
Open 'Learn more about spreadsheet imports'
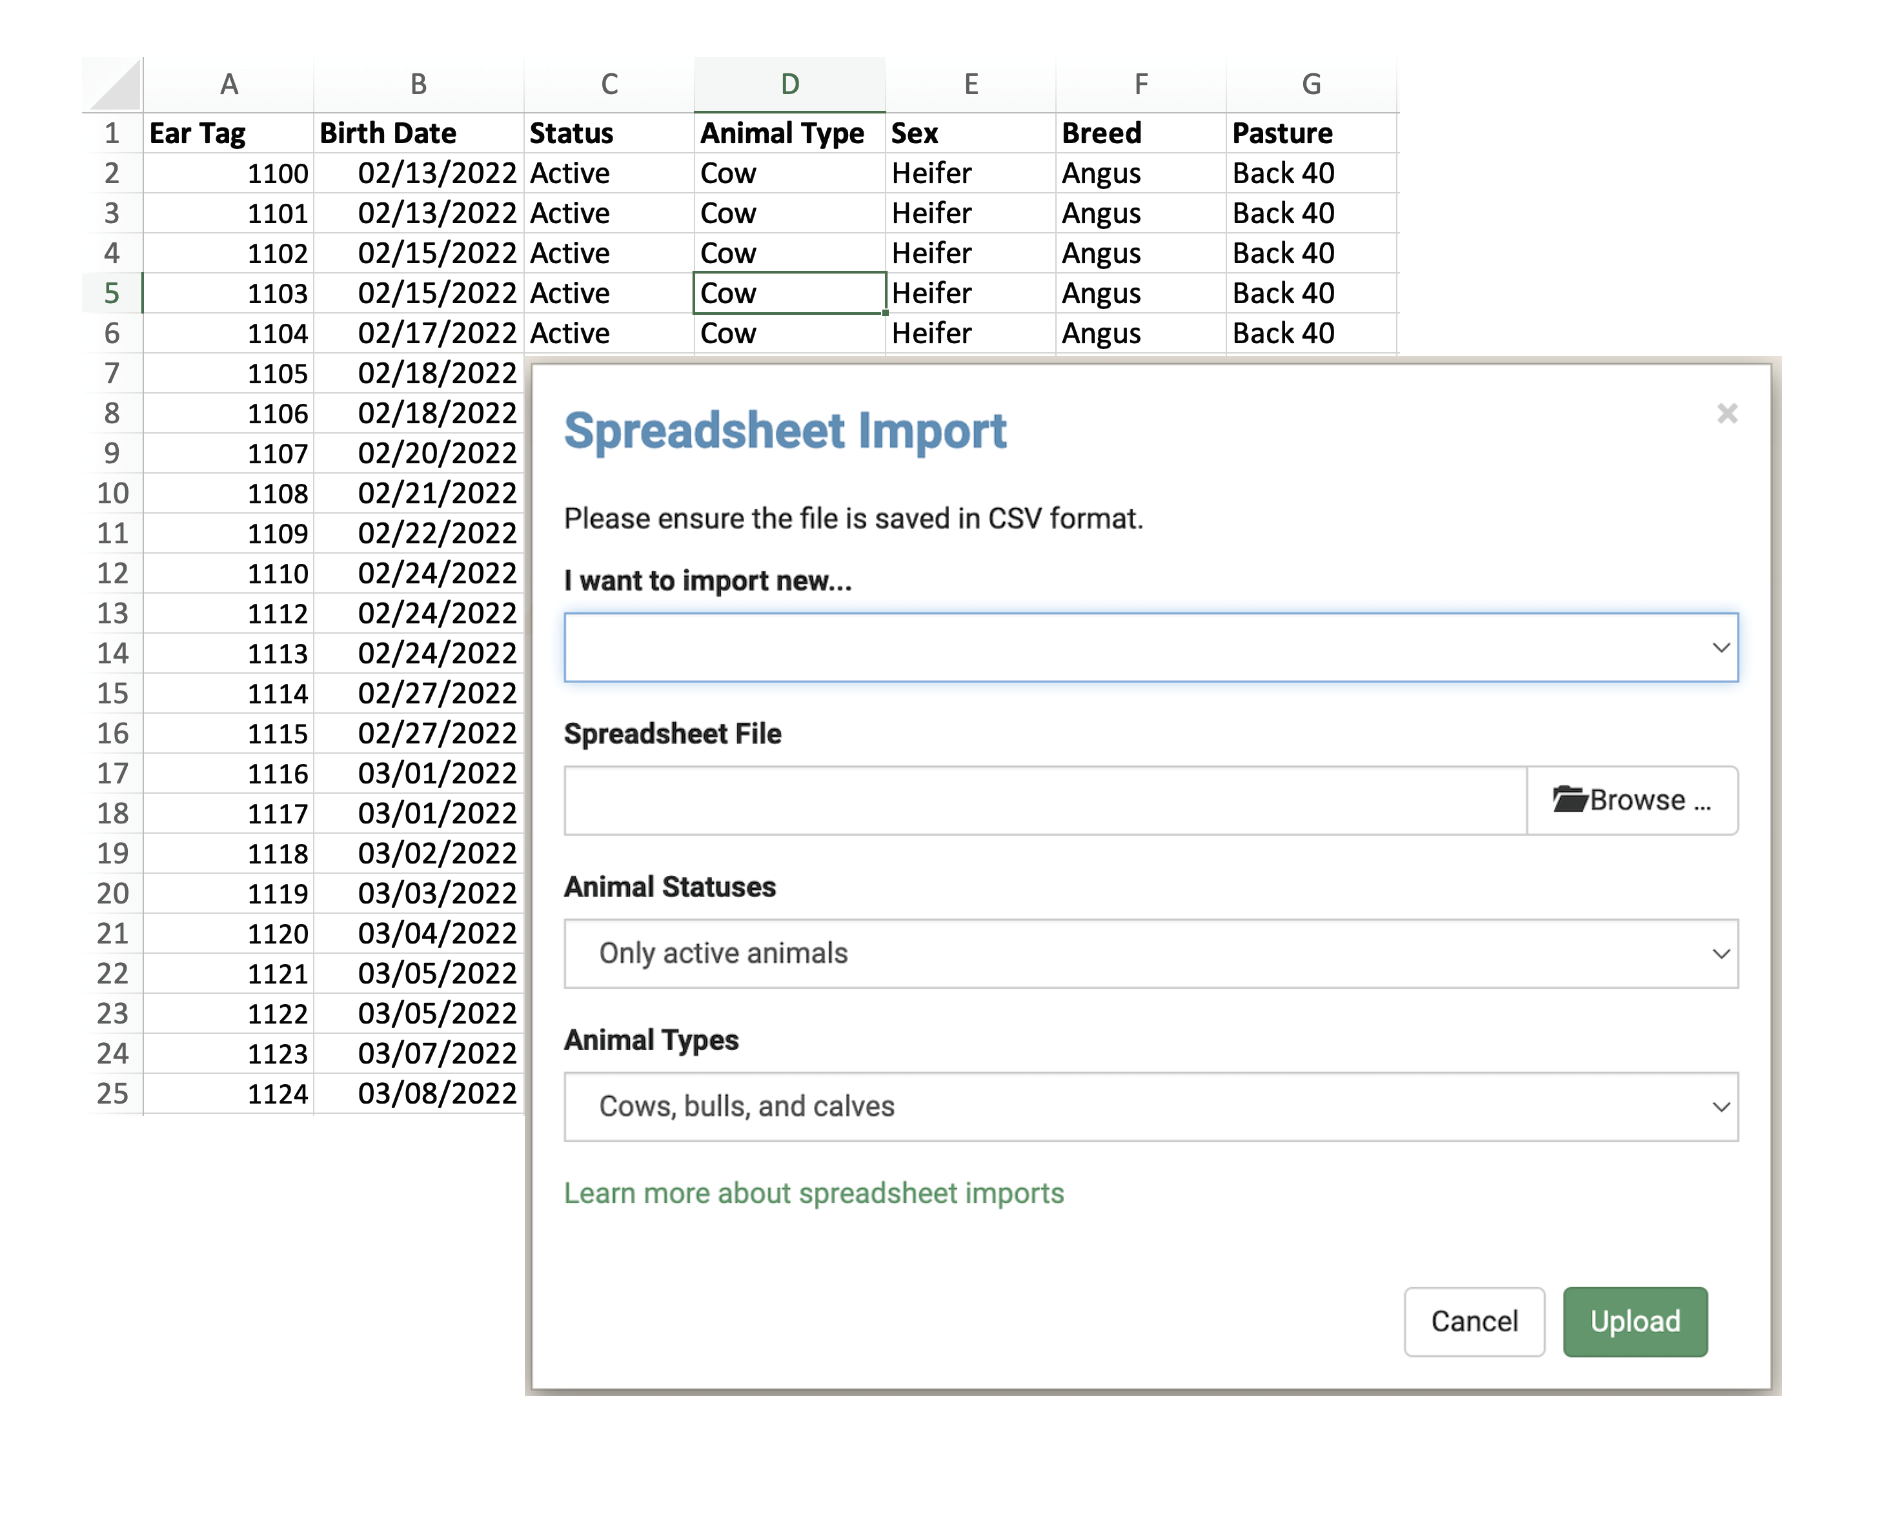813,1192
